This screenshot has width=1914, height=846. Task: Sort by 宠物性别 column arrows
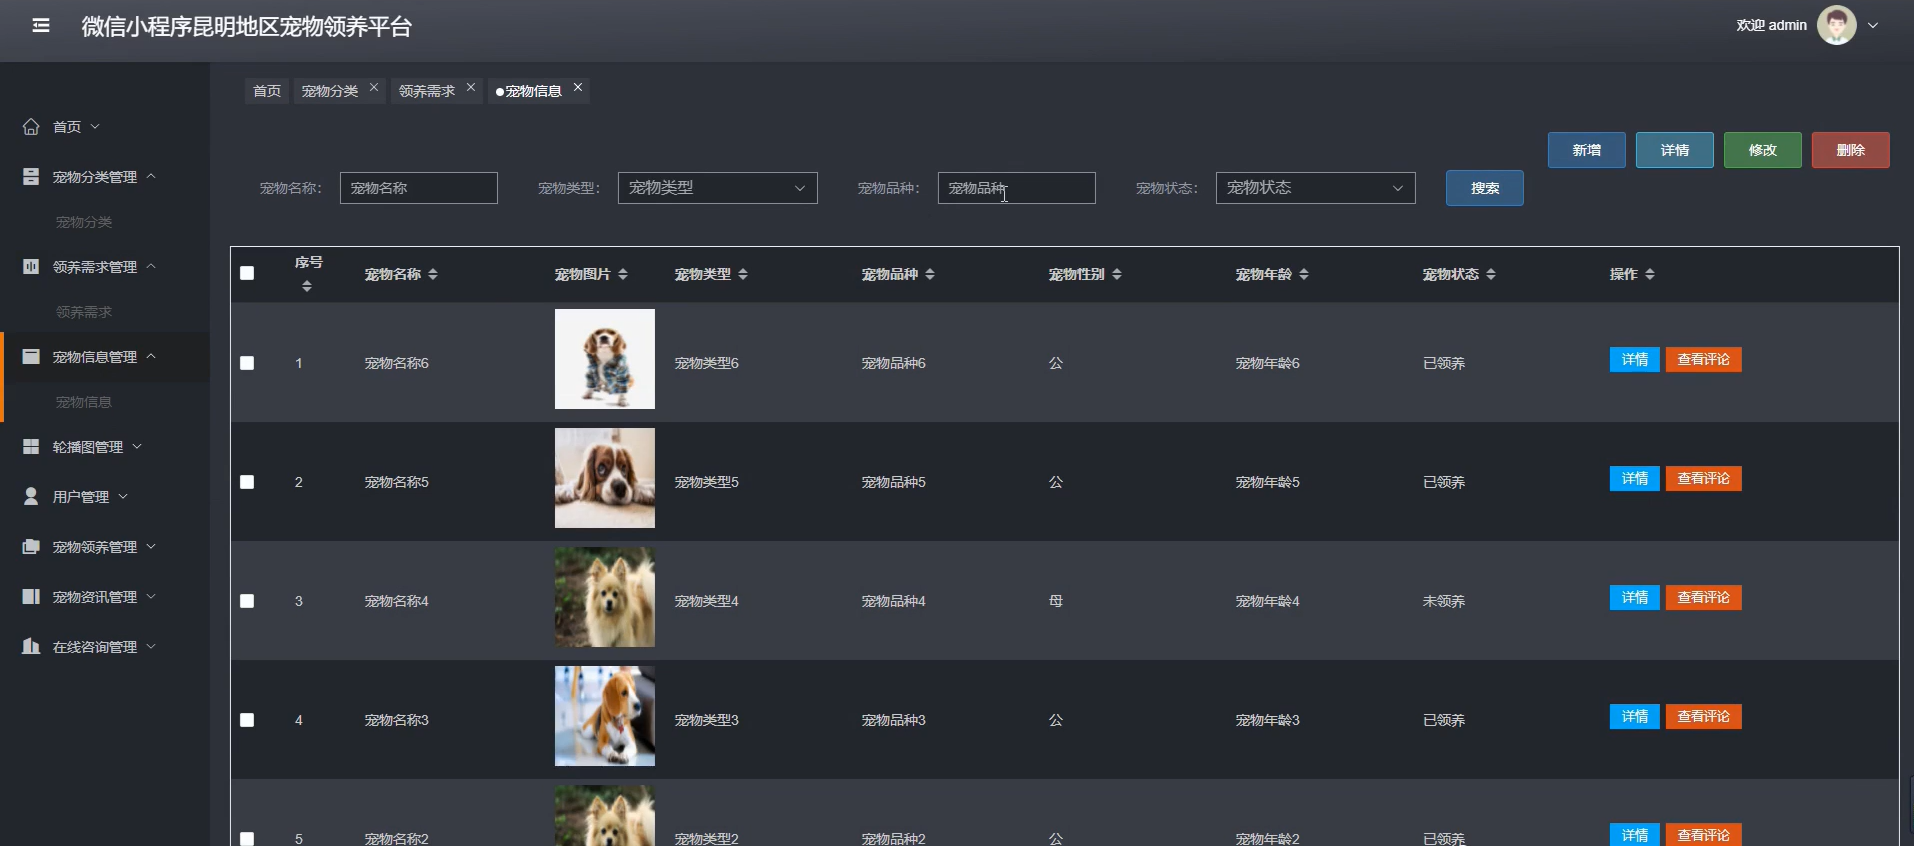1117,274
